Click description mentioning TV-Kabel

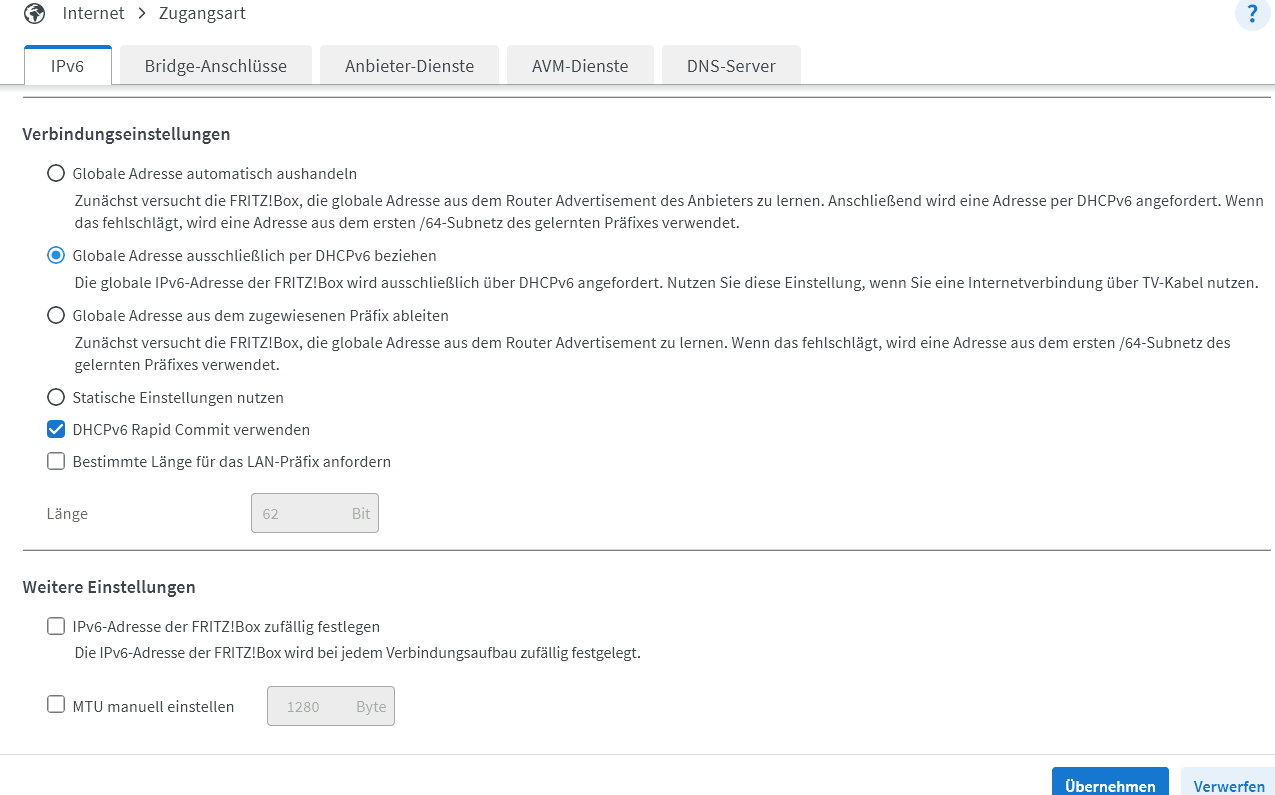click(666, 282)
